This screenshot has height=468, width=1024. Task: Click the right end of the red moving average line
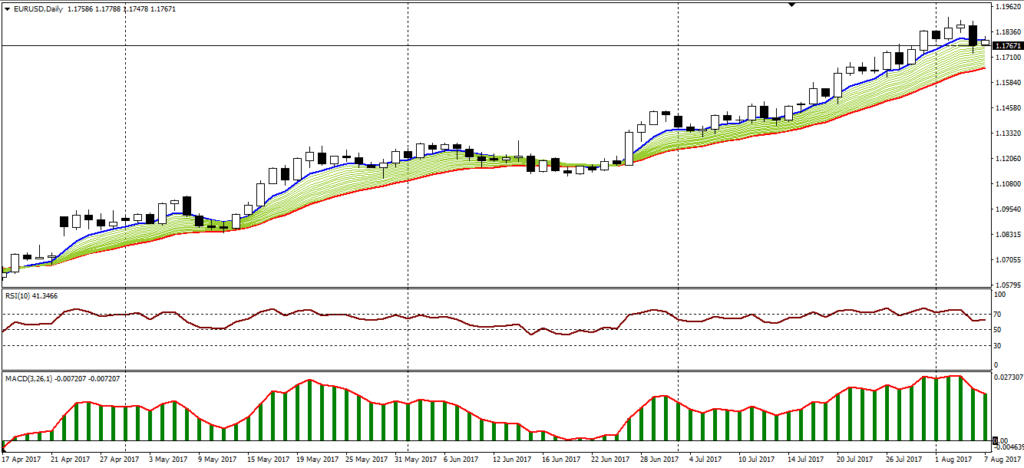[x=985, y=69]
